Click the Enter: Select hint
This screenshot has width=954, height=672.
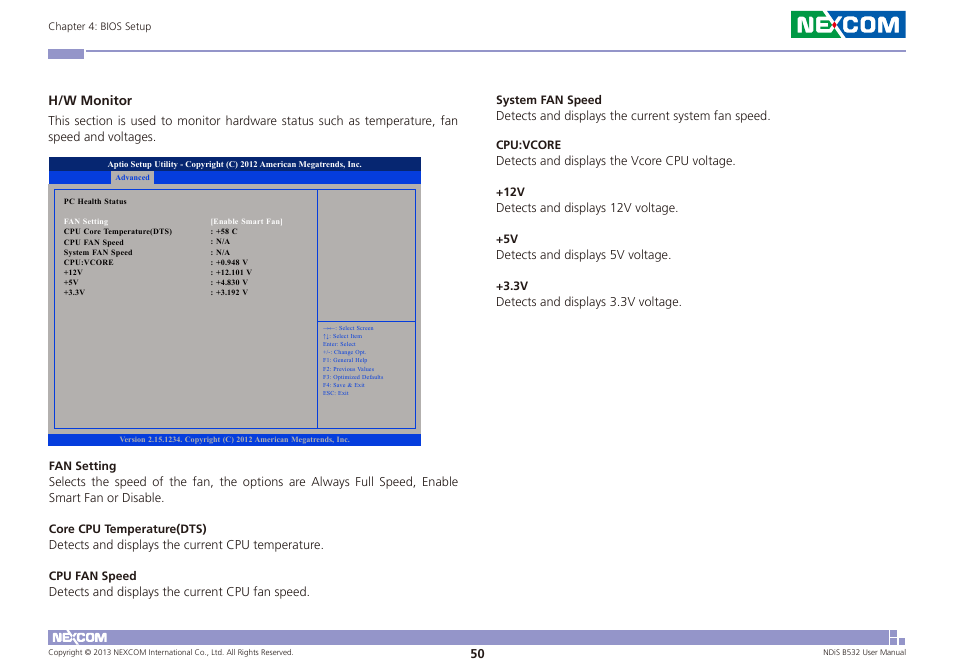coord(339,344)
